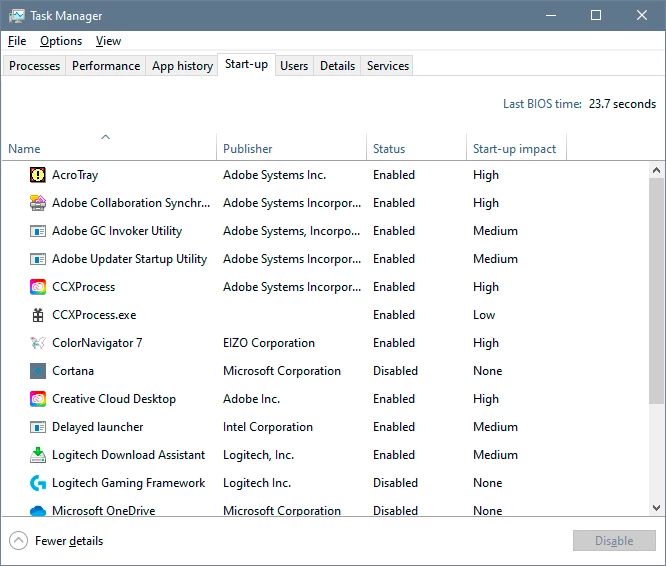Select the AcroTray row name
666x566 pixels.
tap(75, 175)
